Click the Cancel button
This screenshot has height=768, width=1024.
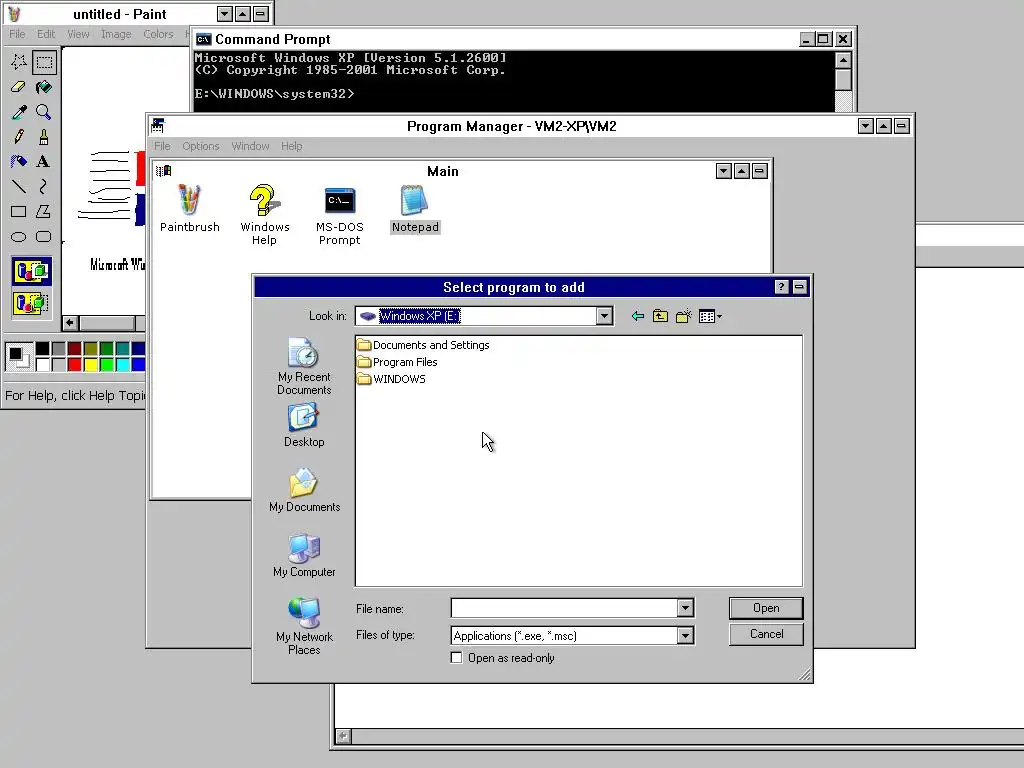click(766, 634)
